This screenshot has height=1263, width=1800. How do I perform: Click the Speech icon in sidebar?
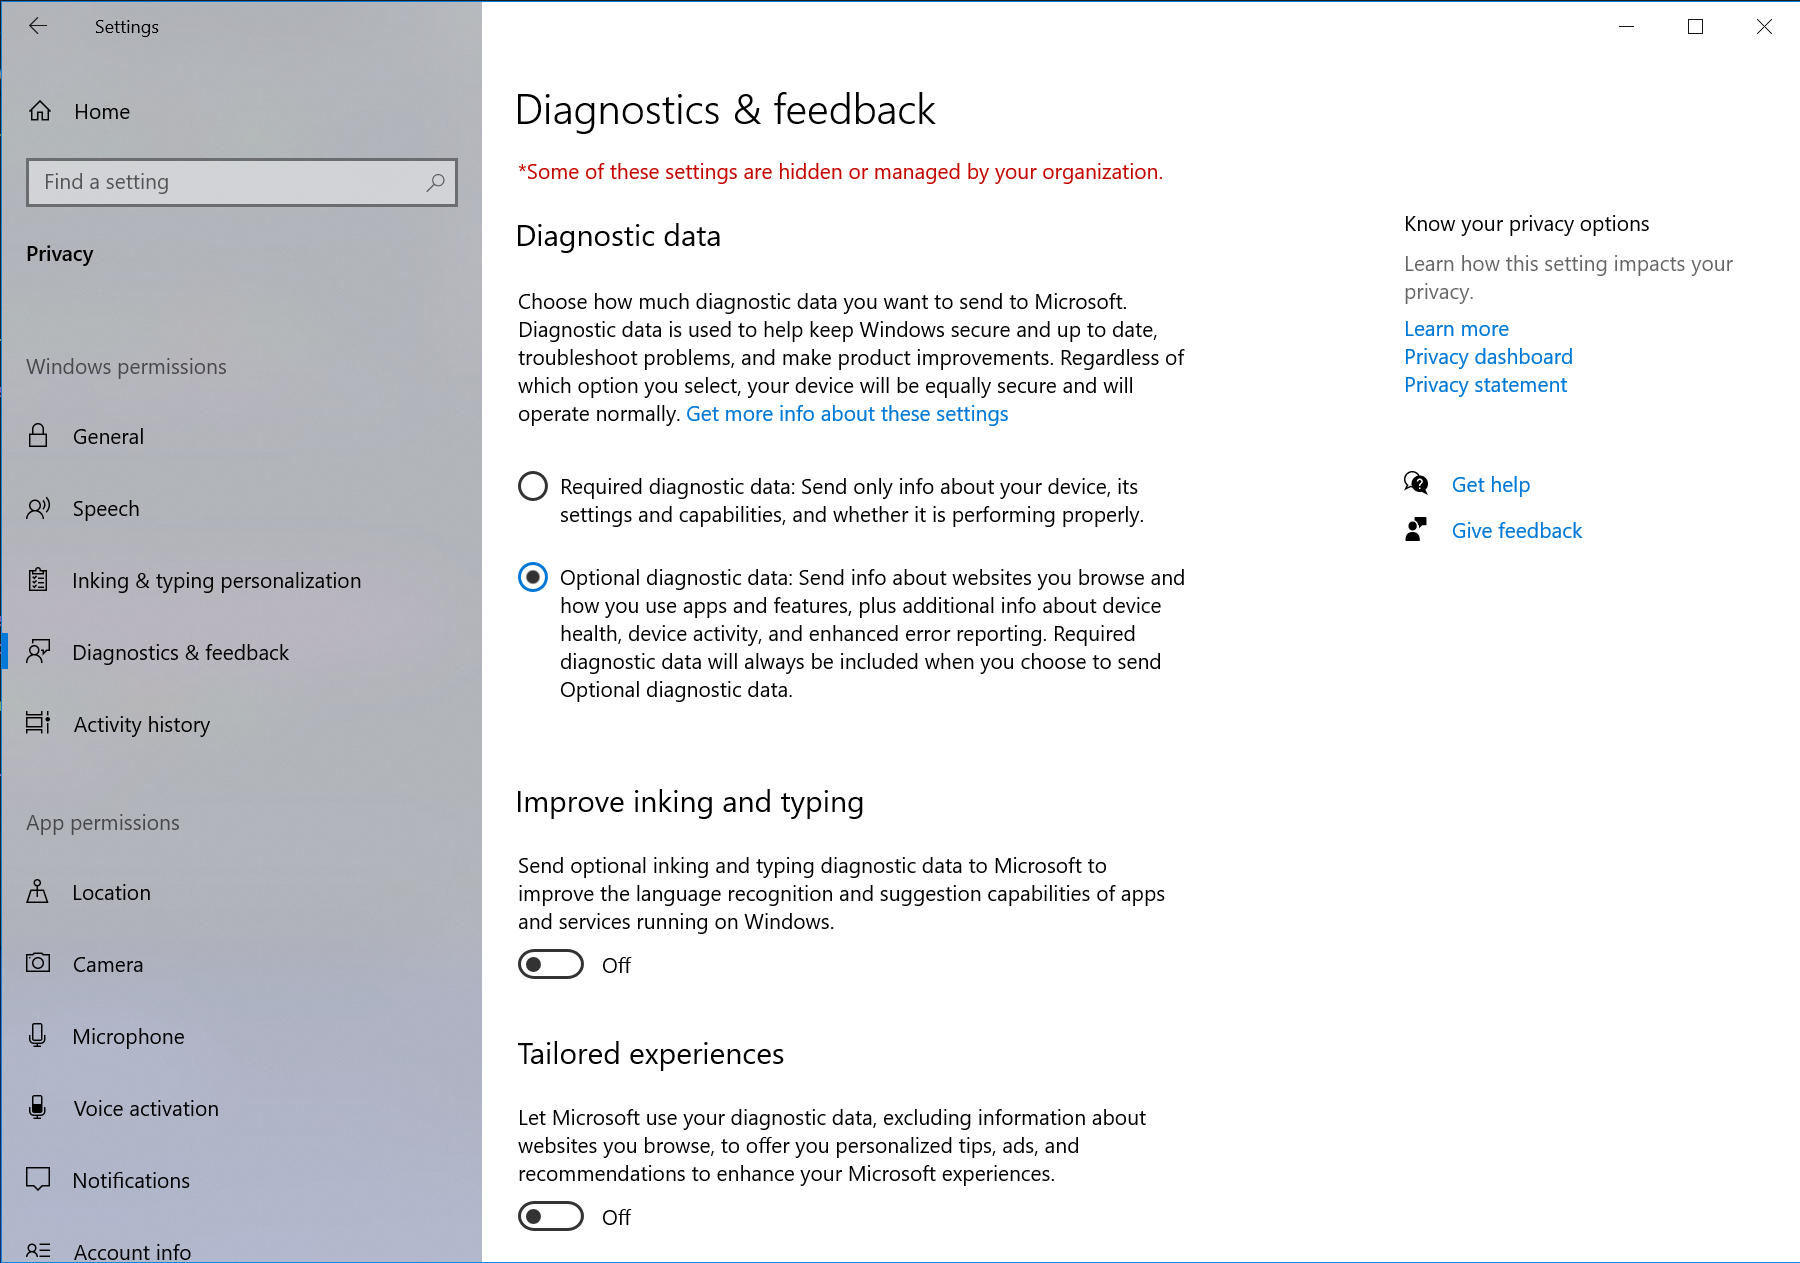tap(38, 509)
